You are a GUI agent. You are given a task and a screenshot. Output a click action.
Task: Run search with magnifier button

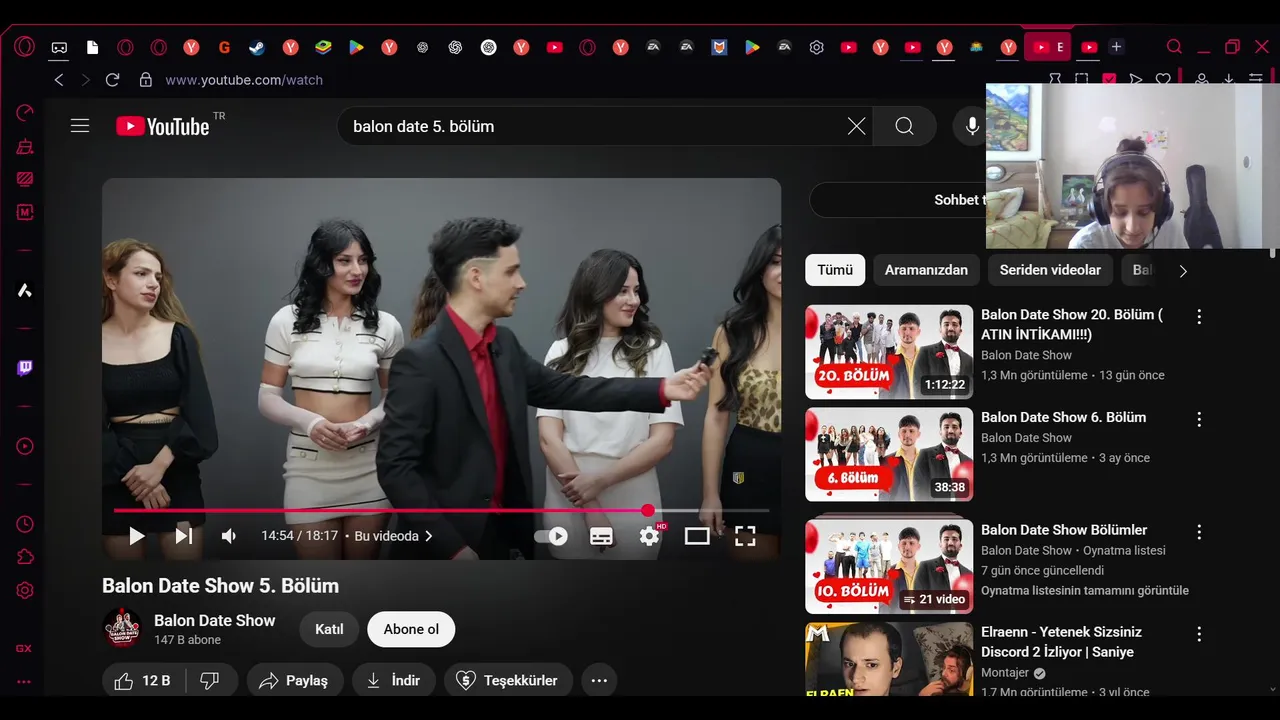pyautogui.click(x=904, y=126)
